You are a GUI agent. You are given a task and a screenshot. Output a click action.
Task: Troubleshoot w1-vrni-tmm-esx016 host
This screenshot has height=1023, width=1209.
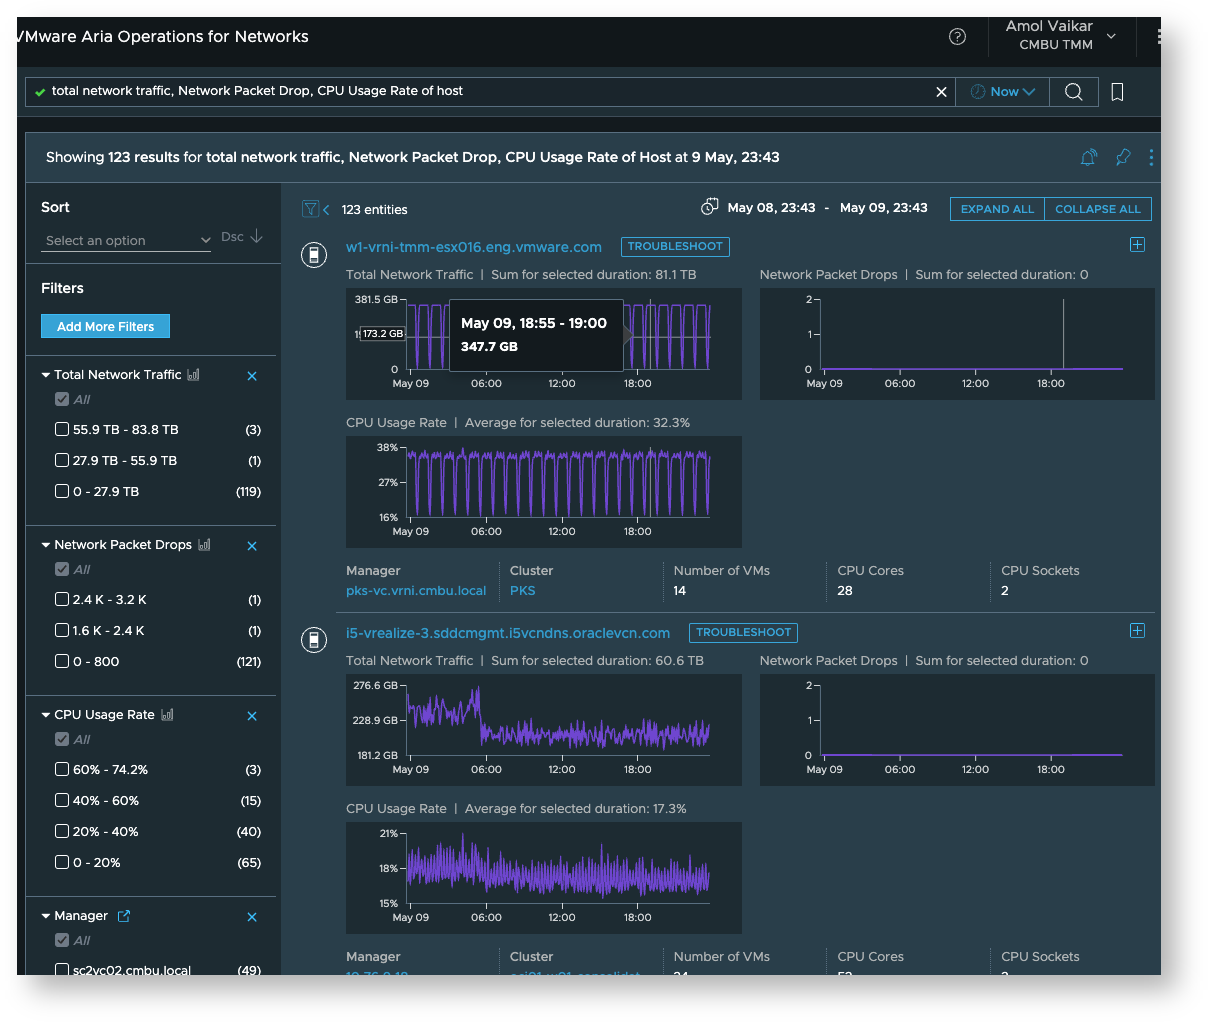(x=675, y=246)
